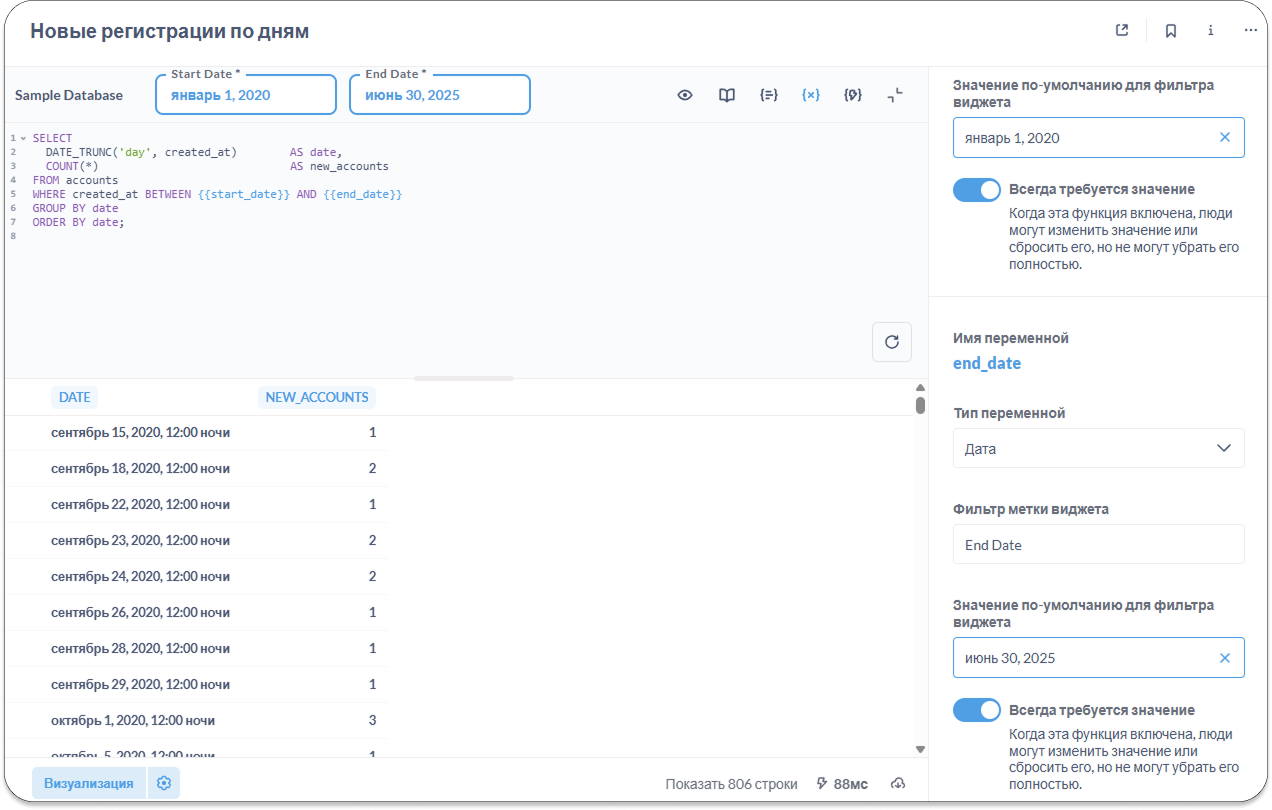The width and height of the screenshot is (1272, 810).
Task: Click the format query icon
Action: 769,95
